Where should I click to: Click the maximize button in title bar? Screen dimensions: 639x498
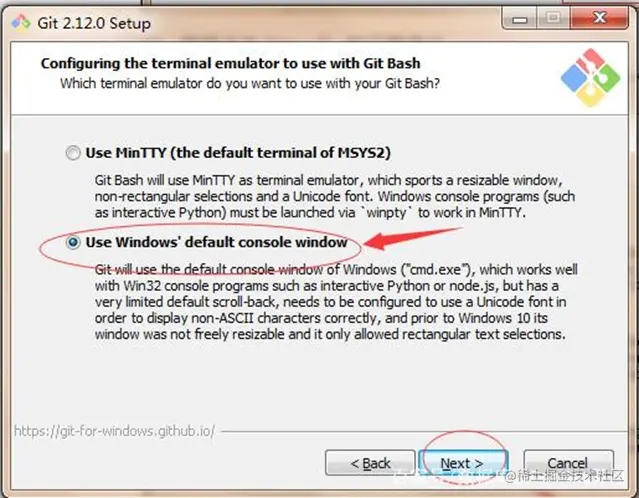click(x=553, y=18)
